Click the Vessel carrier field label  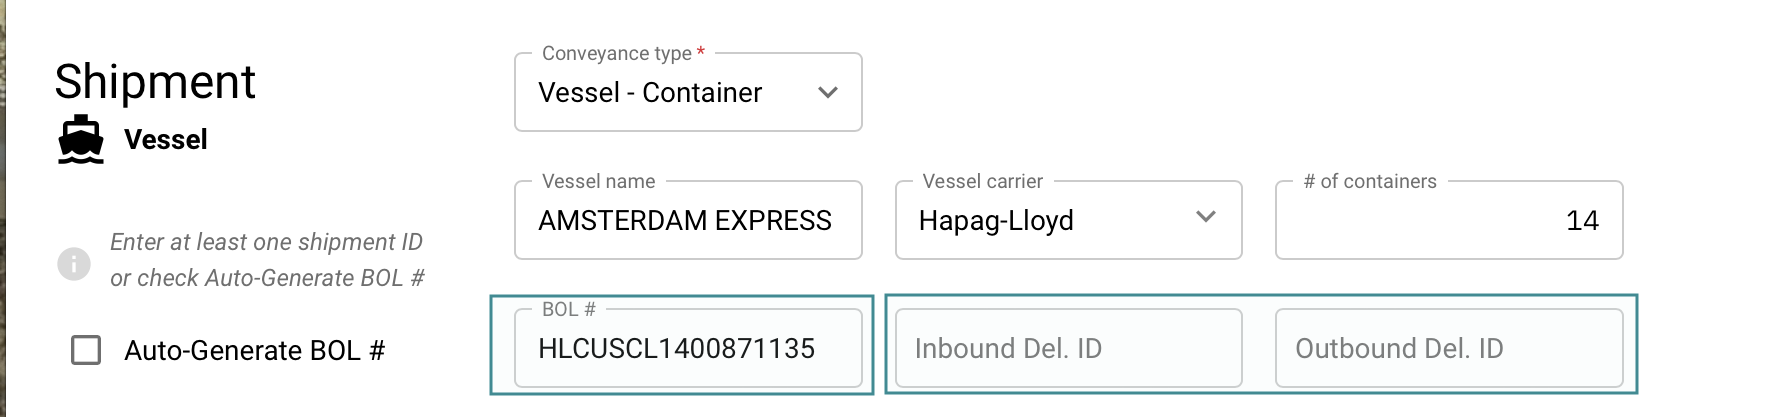point(982,182)
